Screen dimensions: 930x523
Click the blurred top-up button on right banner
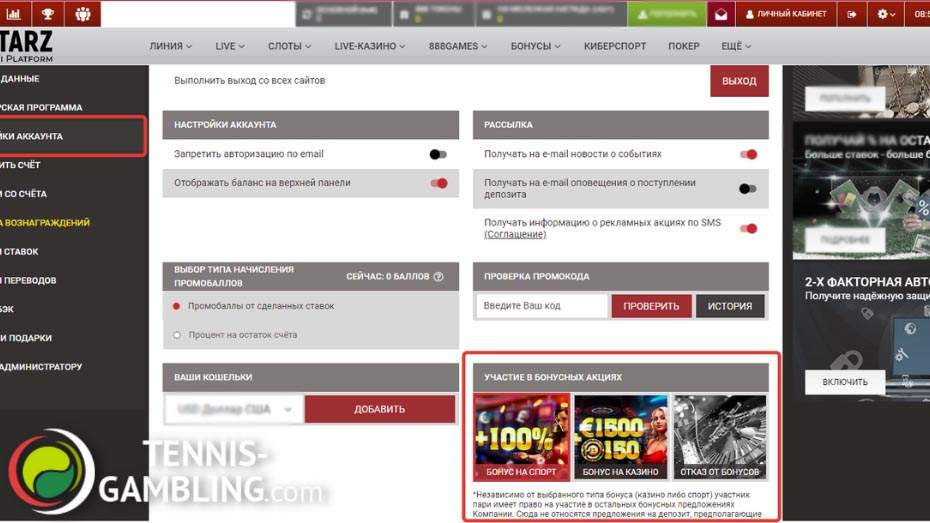845,98
